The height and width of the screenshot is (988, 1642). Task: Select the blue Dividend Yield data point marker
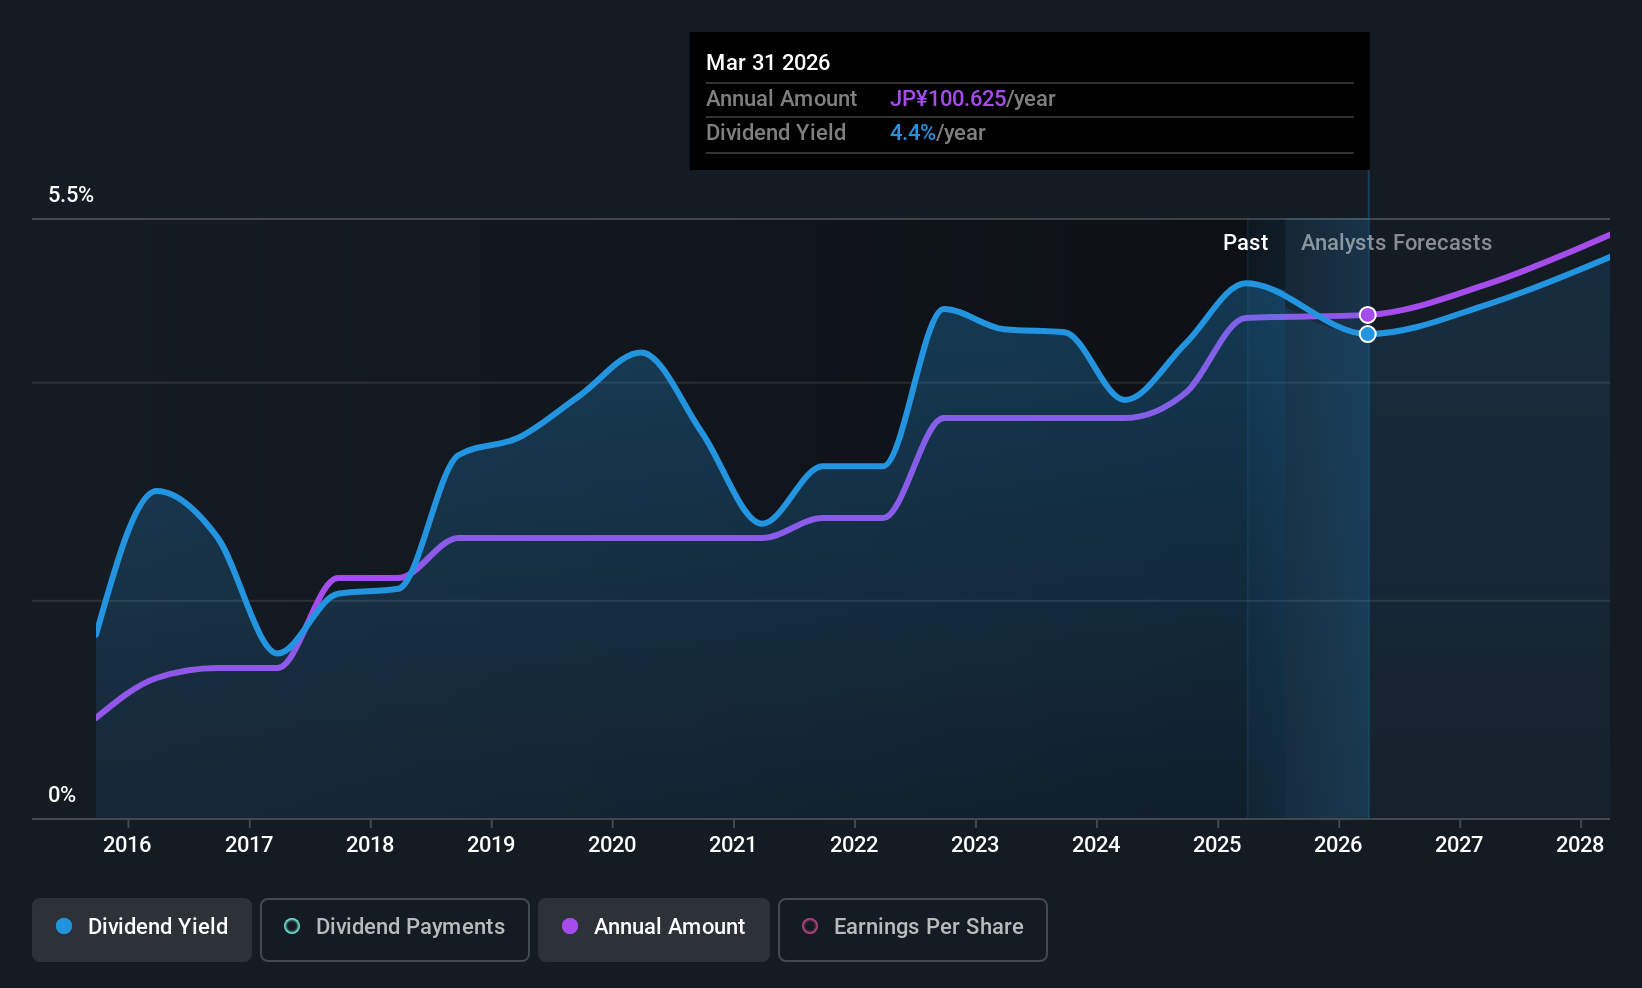1368,334
